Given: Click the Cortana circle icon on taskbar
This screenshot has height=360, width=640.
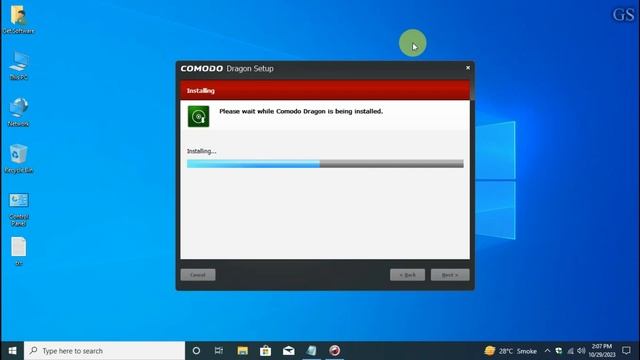Looking at the screenshot, I should point(196,351).
